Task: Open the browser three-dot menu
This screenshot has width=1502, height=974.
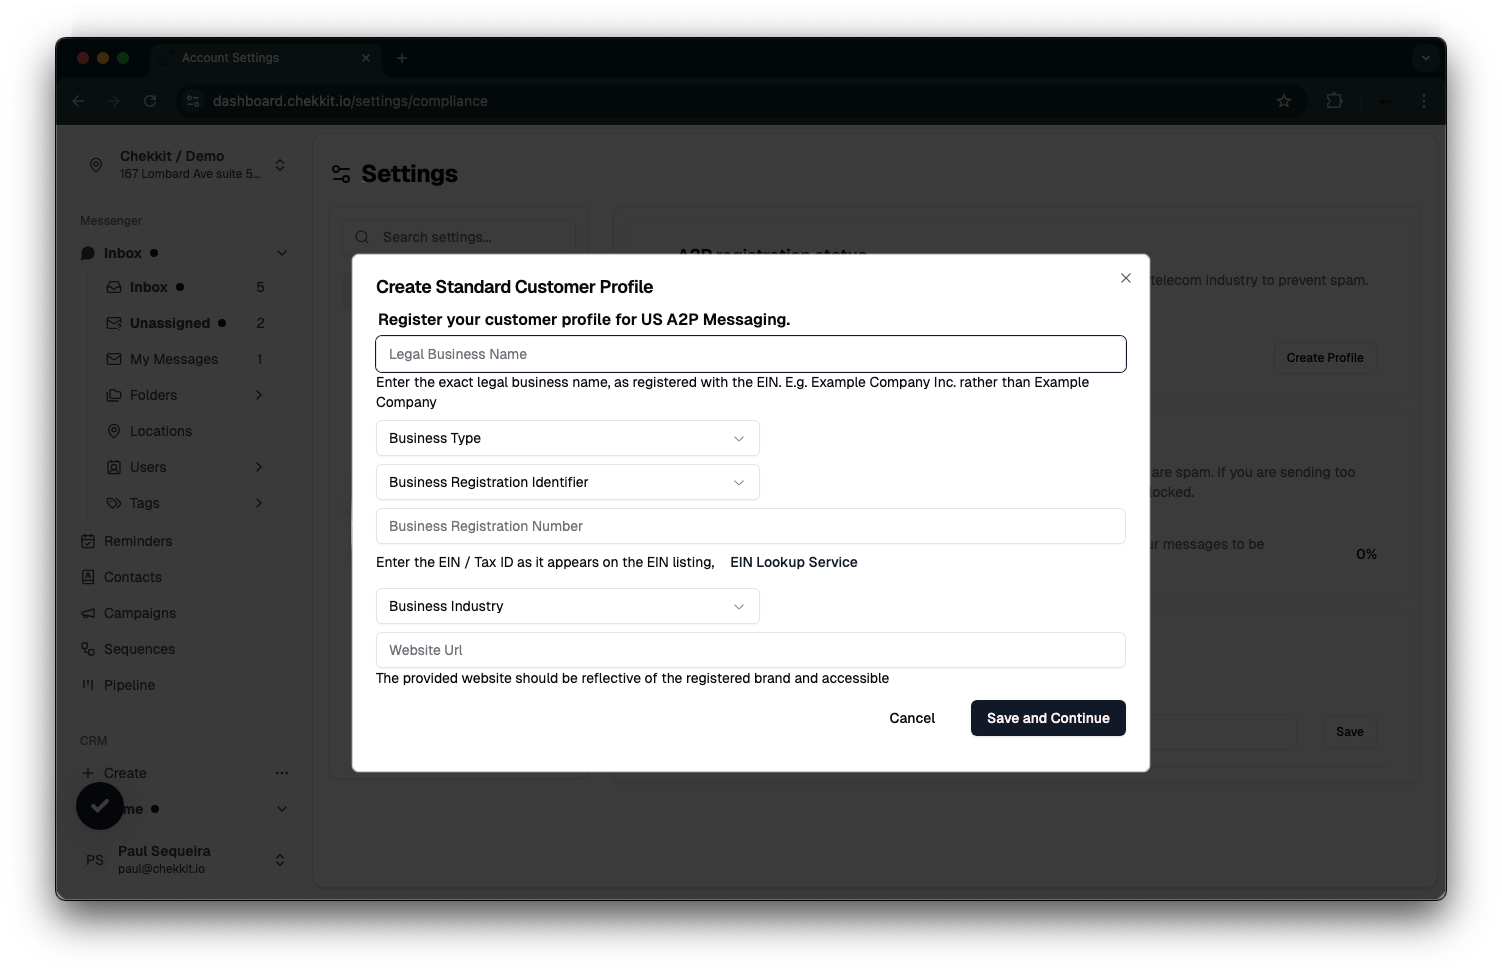Action: (1424, 101)
